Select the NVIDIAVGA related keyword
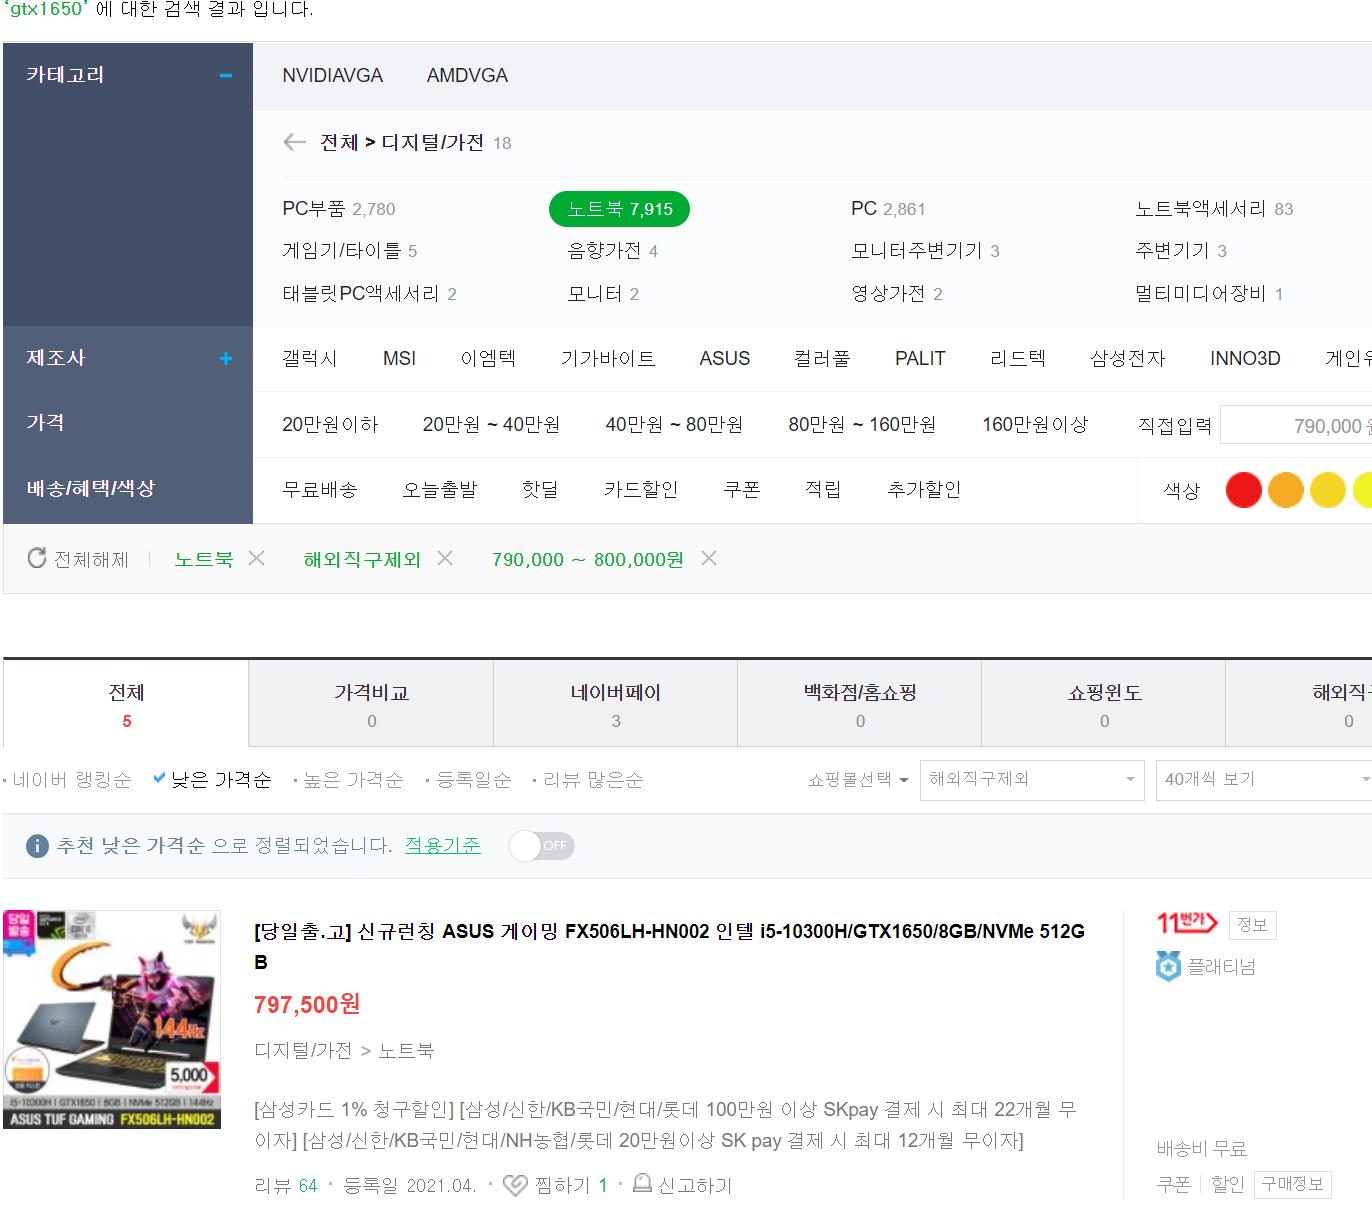The image size is (1372, 1215). coord(332,76)
